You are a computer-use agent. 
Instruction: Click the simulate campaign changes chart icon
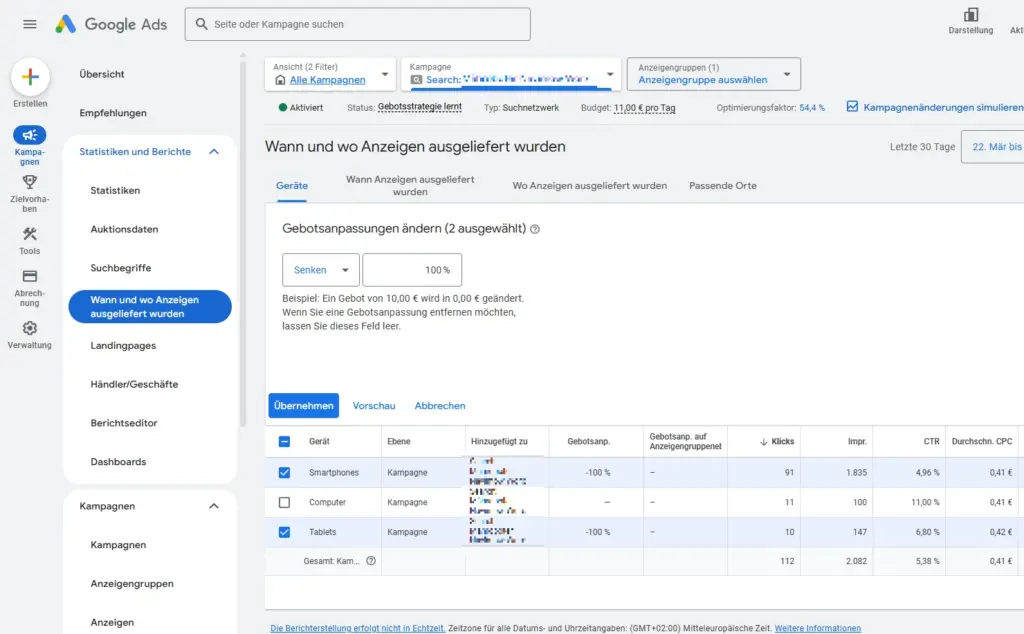coord(852,106)
